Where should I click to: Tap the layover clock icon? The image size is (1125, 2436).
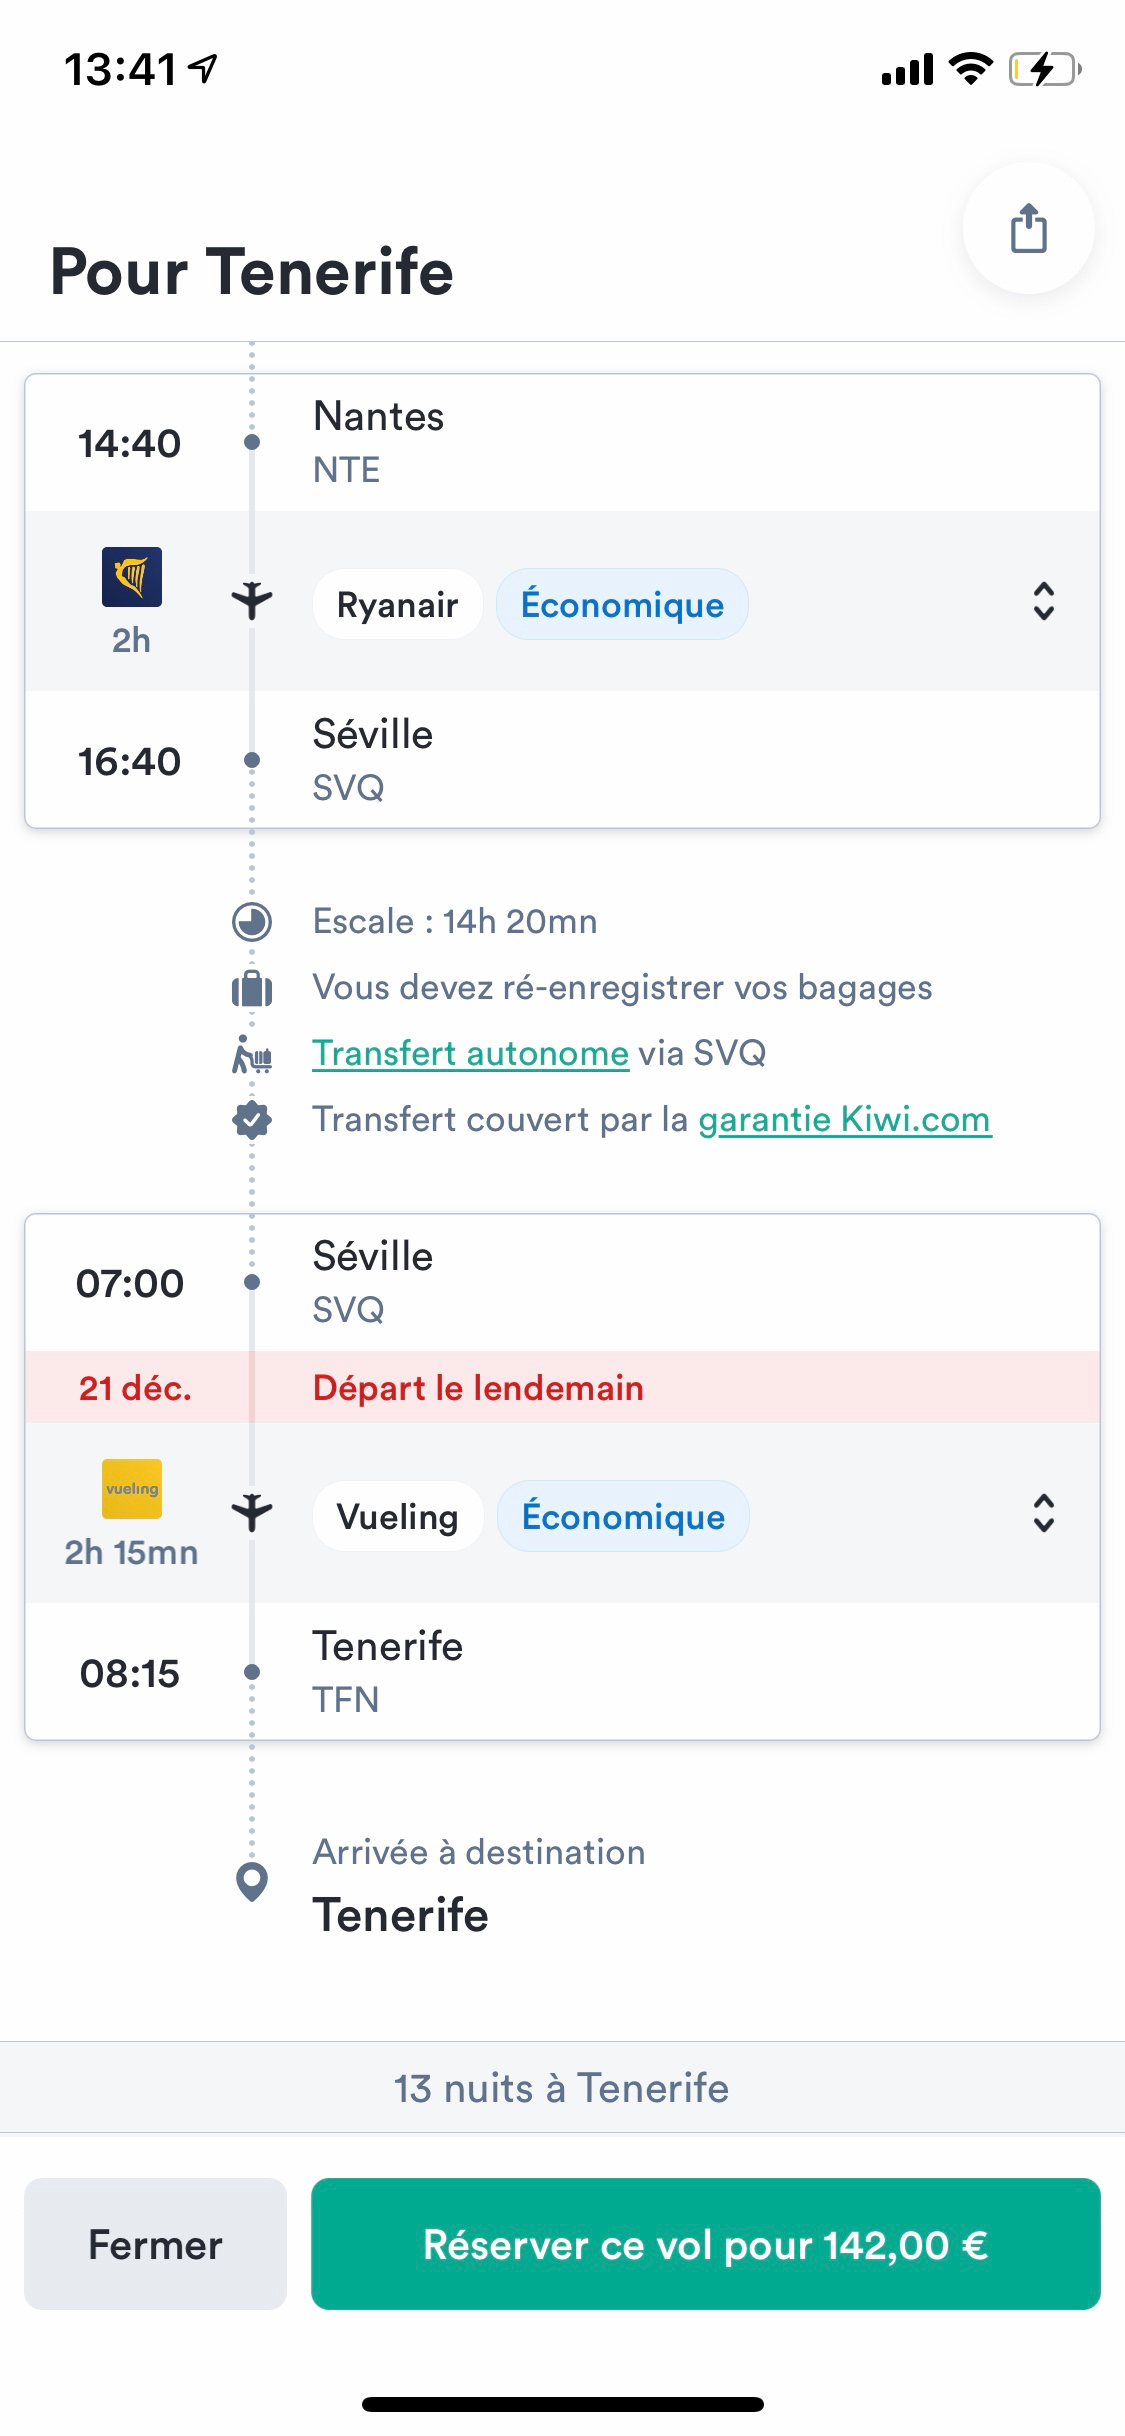click(x=252, y=921)
